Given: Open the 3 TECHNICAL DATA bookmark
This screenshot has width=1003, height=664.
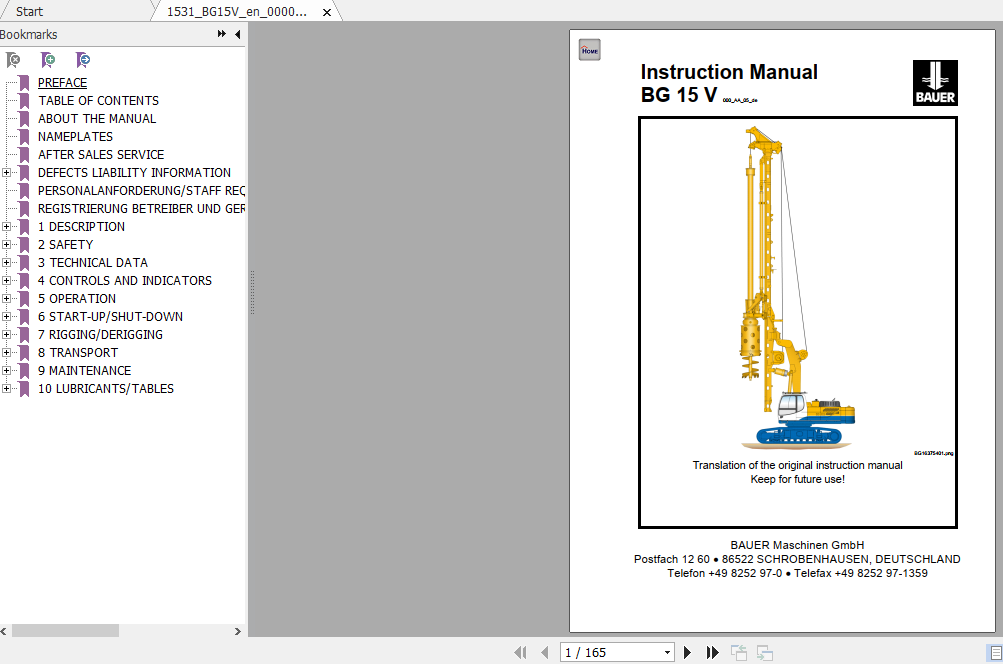Looking at the screenshot, I should 93,262.
